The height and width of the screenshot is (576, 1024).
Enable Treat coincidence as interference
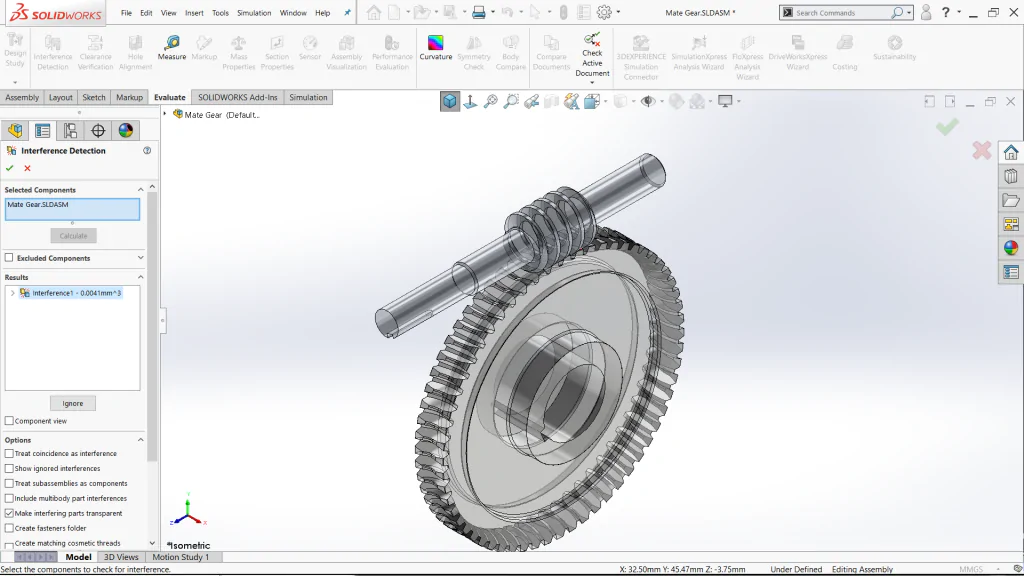click(x=9, y=453)
